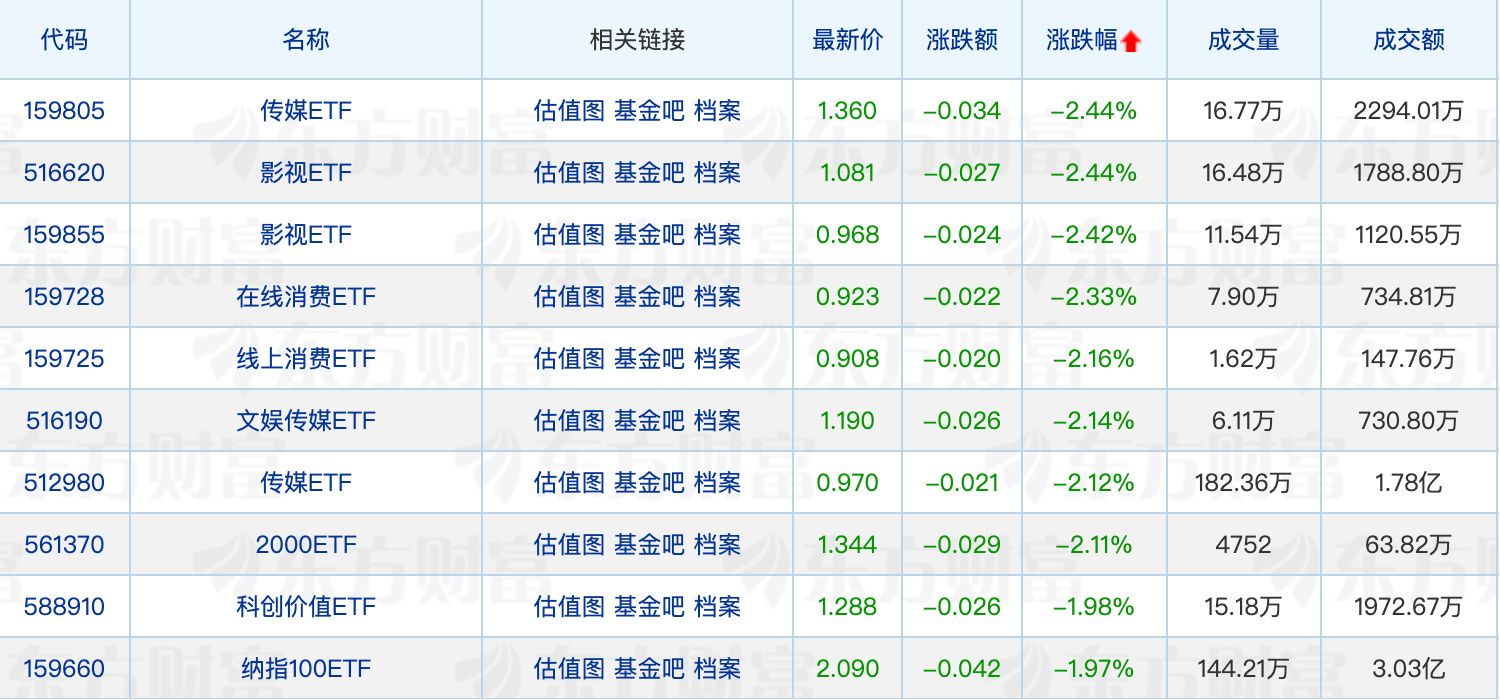Open fund code 159805 link

click(64, 111)
